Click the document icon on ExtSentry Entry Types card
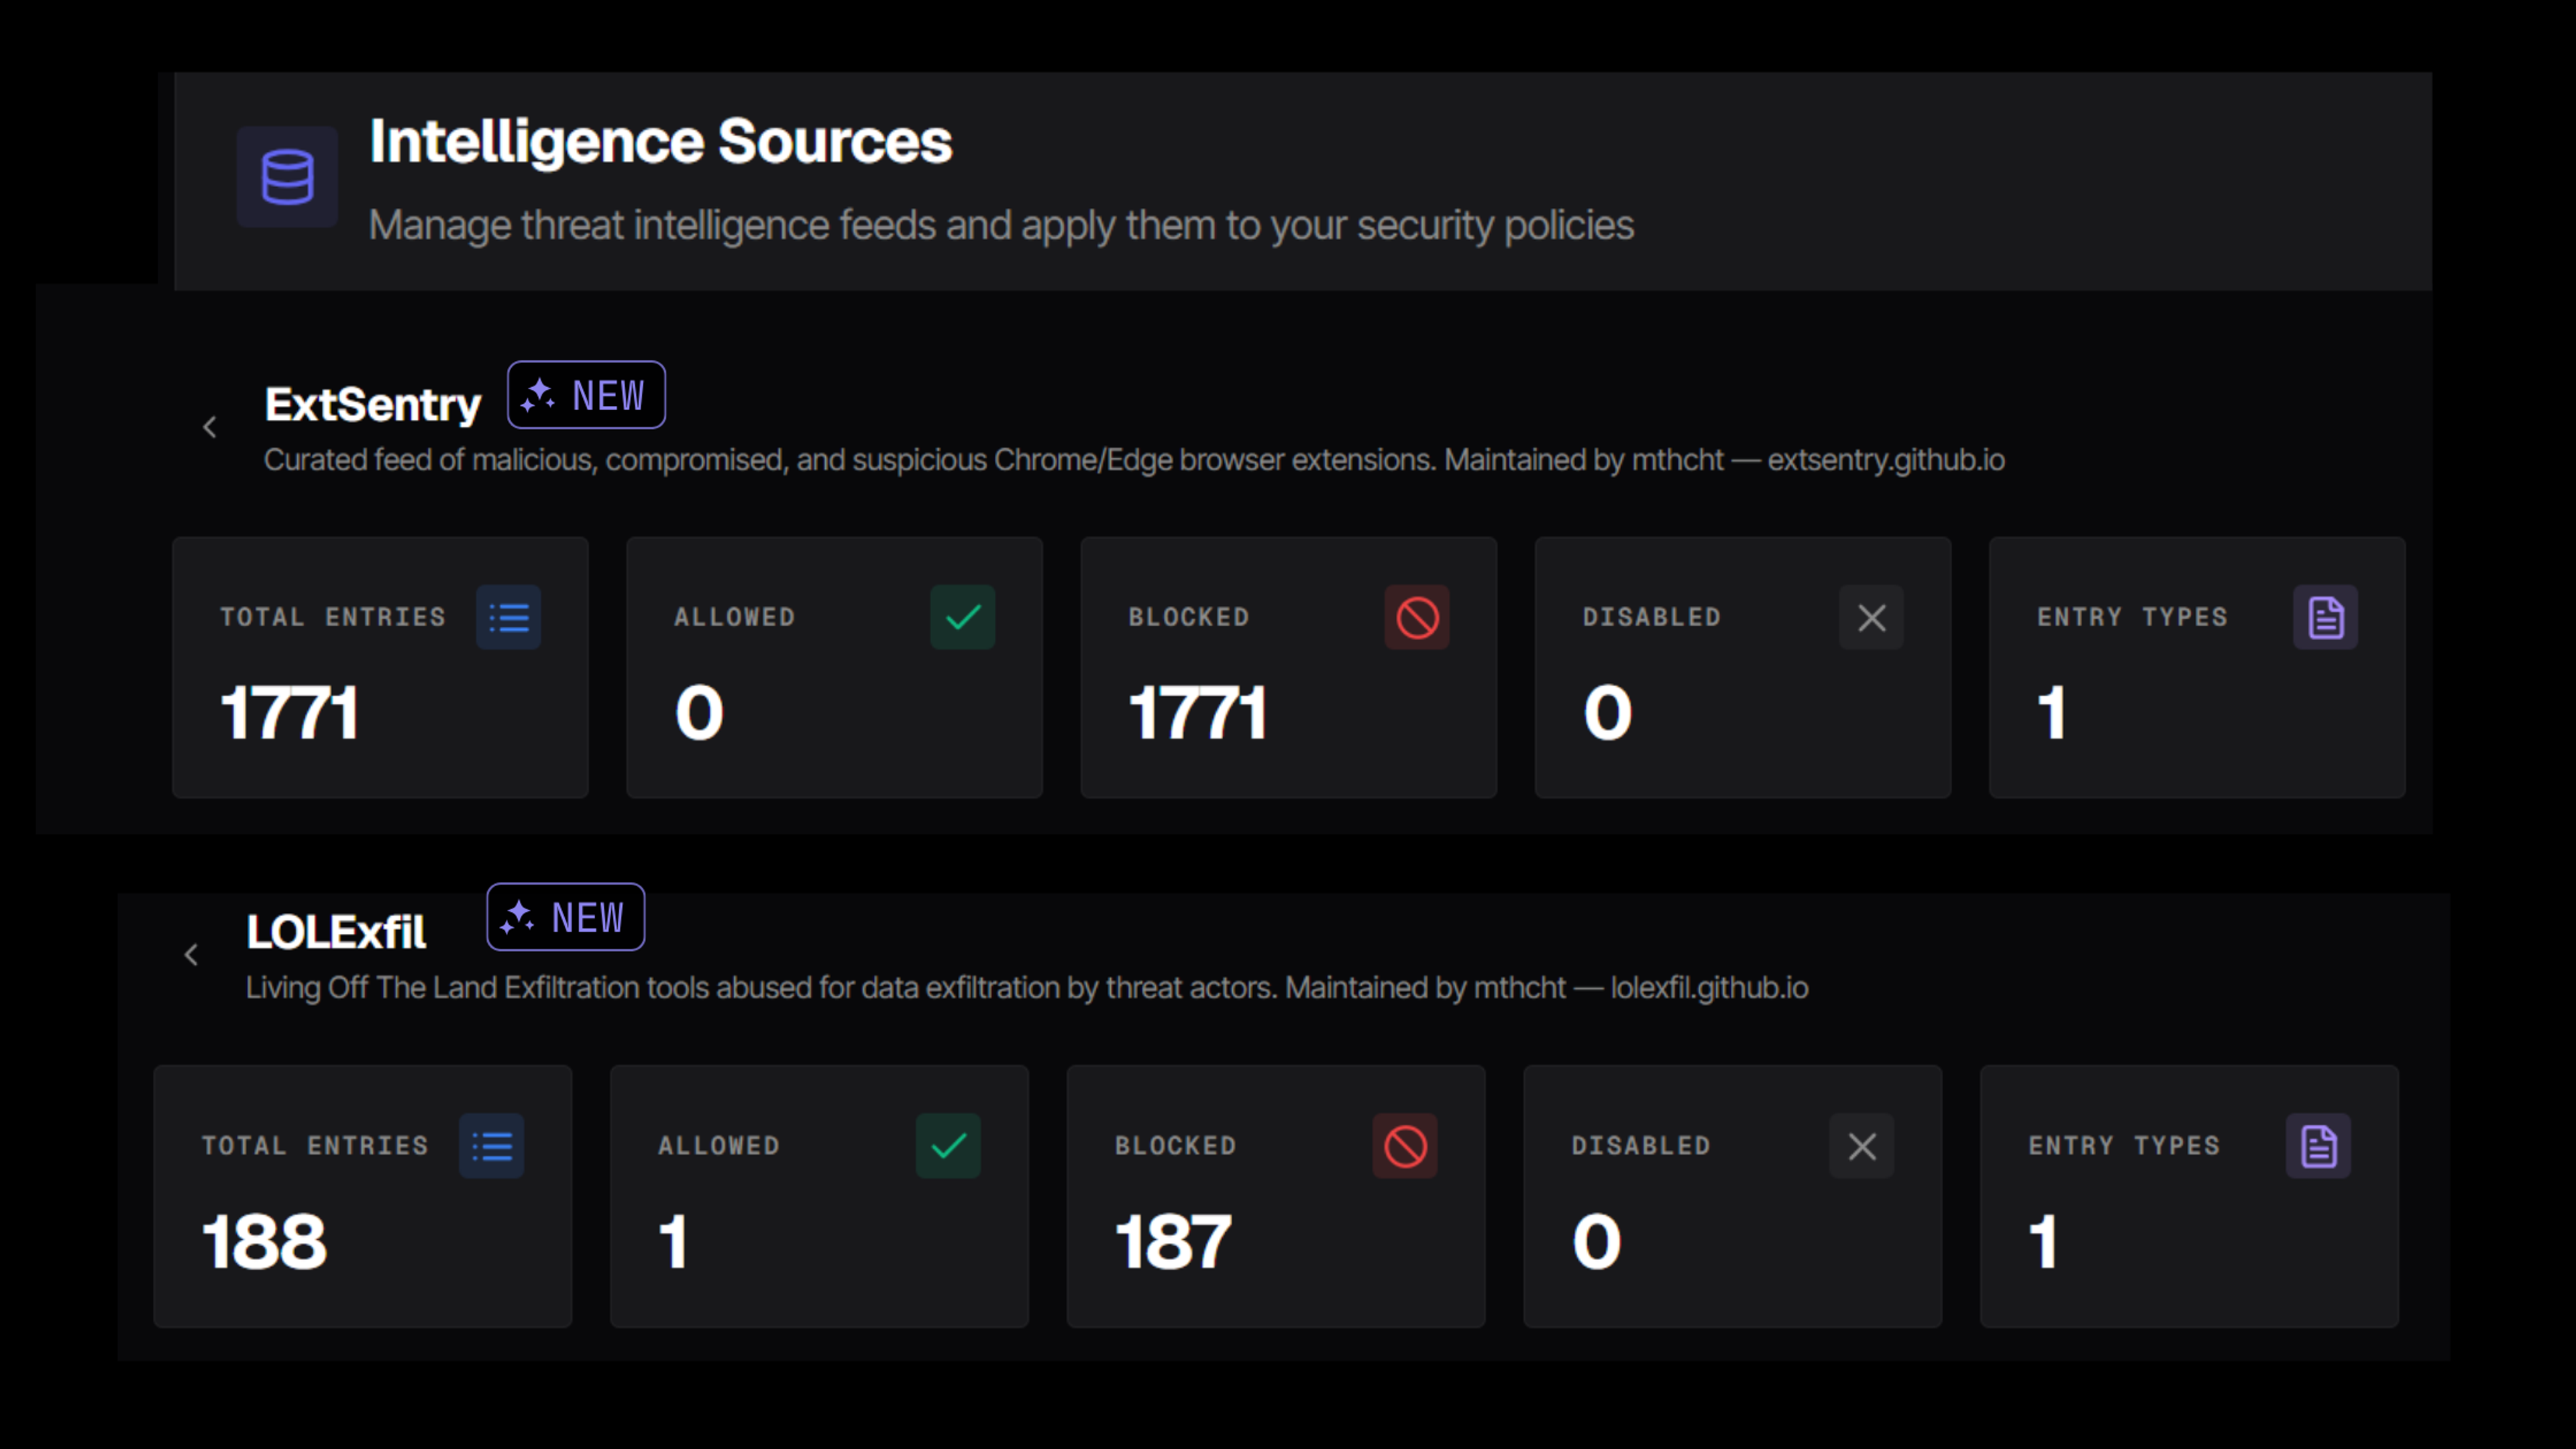The height and width of the screenshot is (1449, 2576). (x=2325, y=617)
